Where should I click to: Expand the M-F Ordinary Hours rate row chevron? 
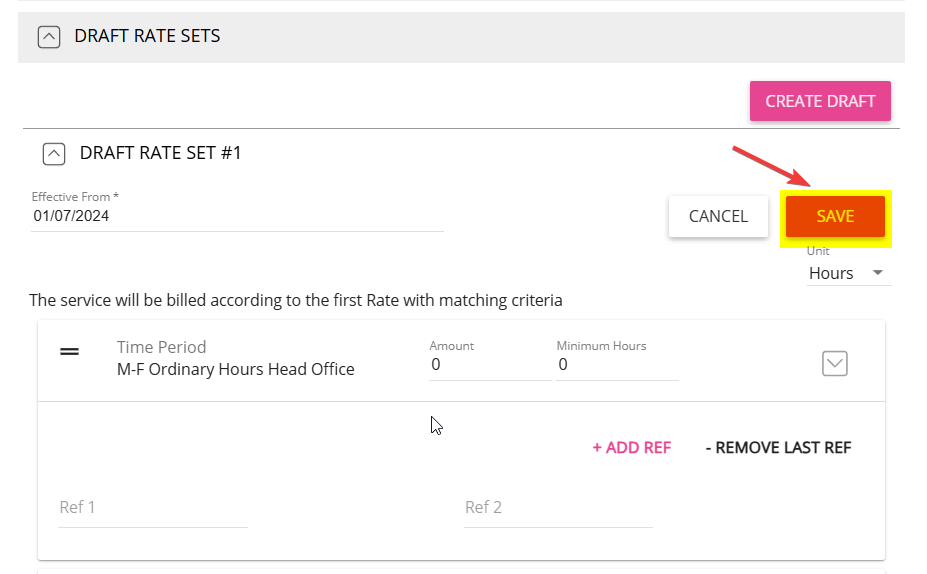pos(834,364)
